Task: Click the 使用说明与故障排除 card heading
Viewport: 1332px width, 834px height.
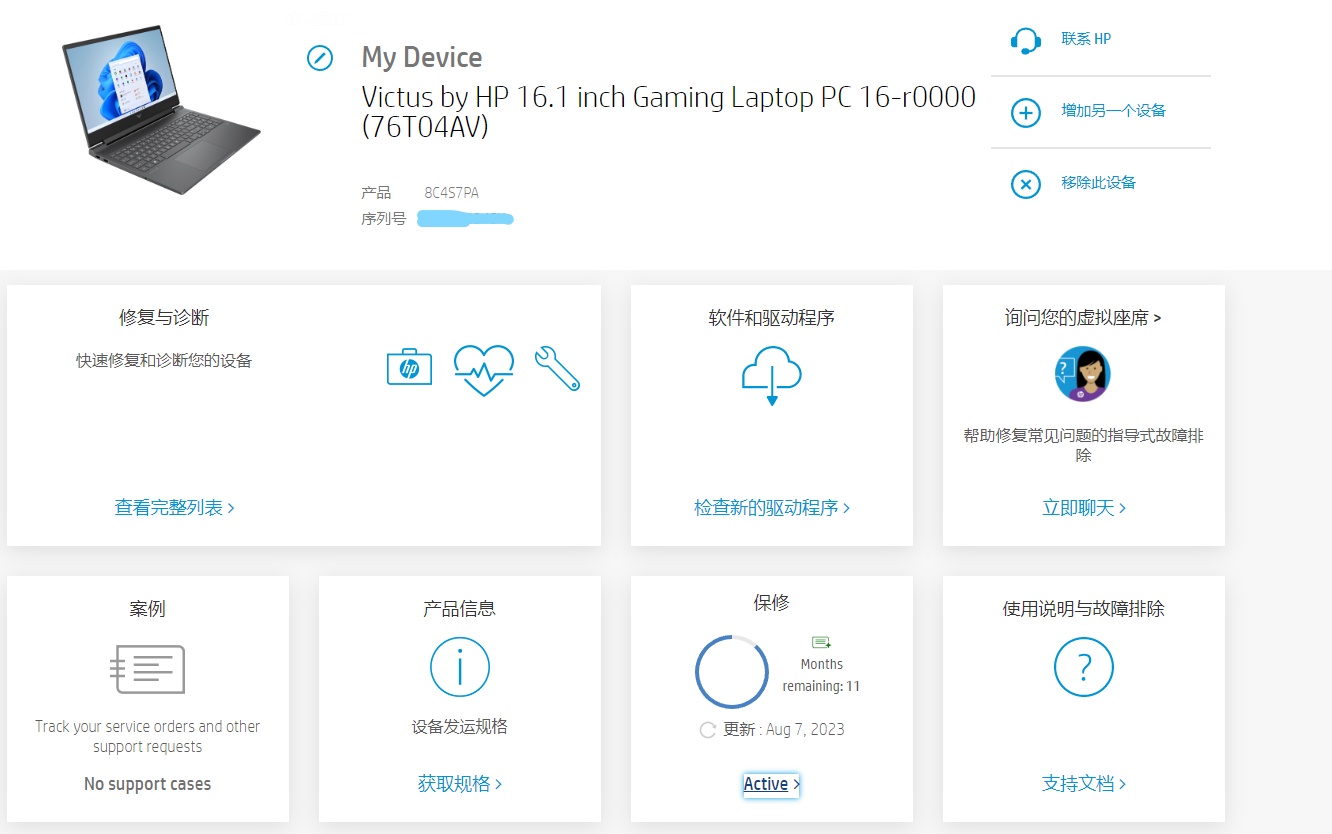Action: coord(1084,609)
